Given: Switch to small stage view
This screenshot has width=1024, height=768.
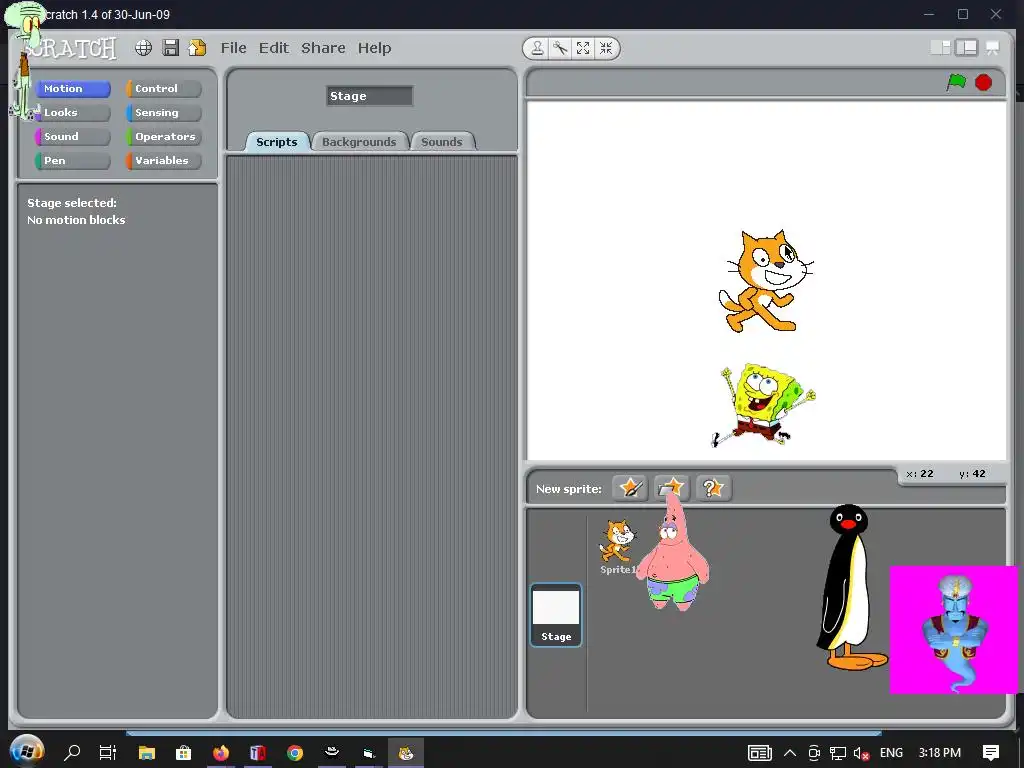Looking at the screenshot, I should [x=940, y=48].
